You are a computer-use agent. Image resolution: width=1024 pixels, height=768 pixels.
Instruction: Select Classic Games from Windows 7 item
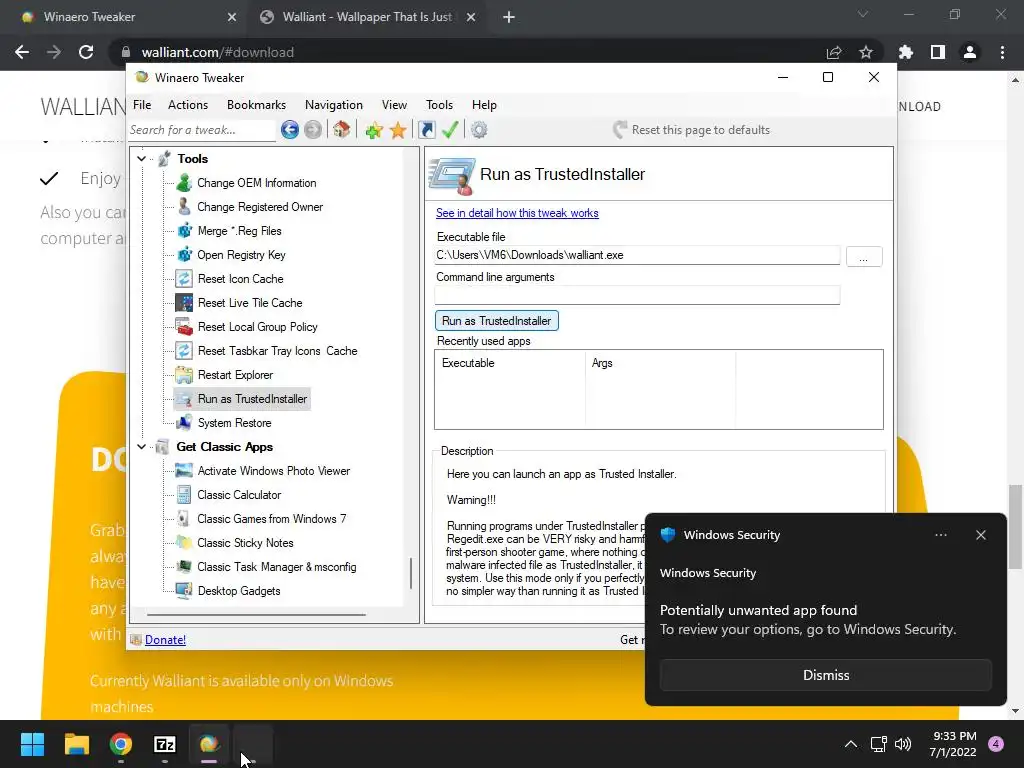click(x=272, y=519)
